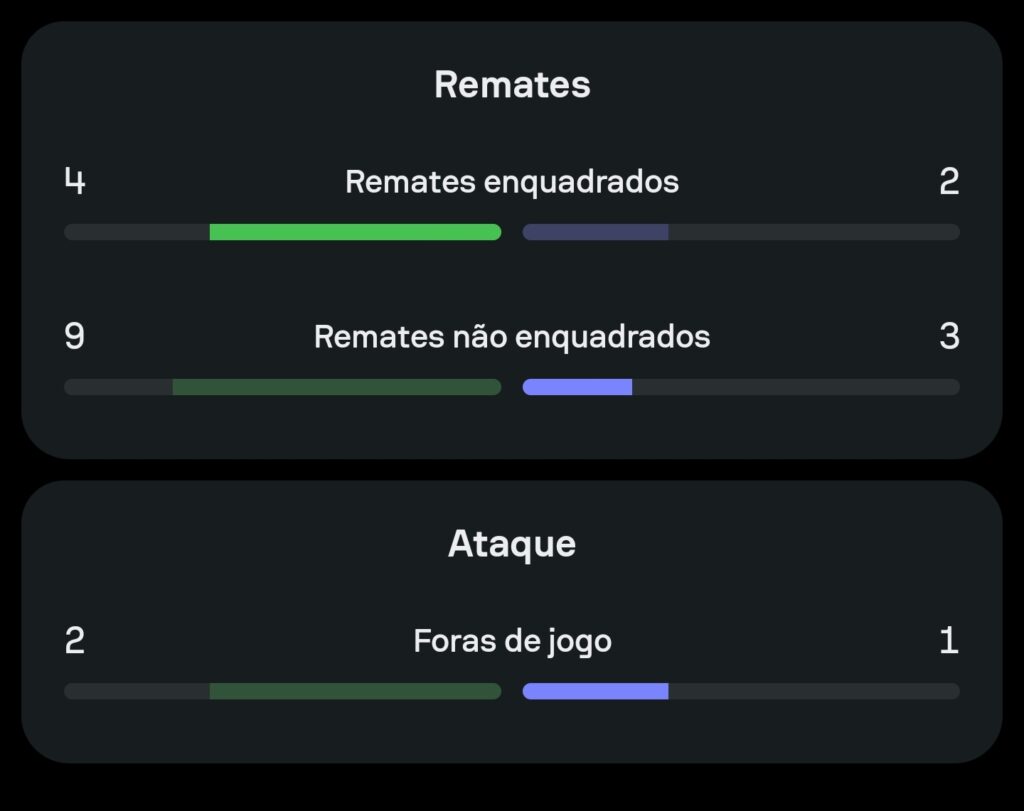
Task: Click the dark green Remates não enquadrados bar
Action: (x=337, y=387)
